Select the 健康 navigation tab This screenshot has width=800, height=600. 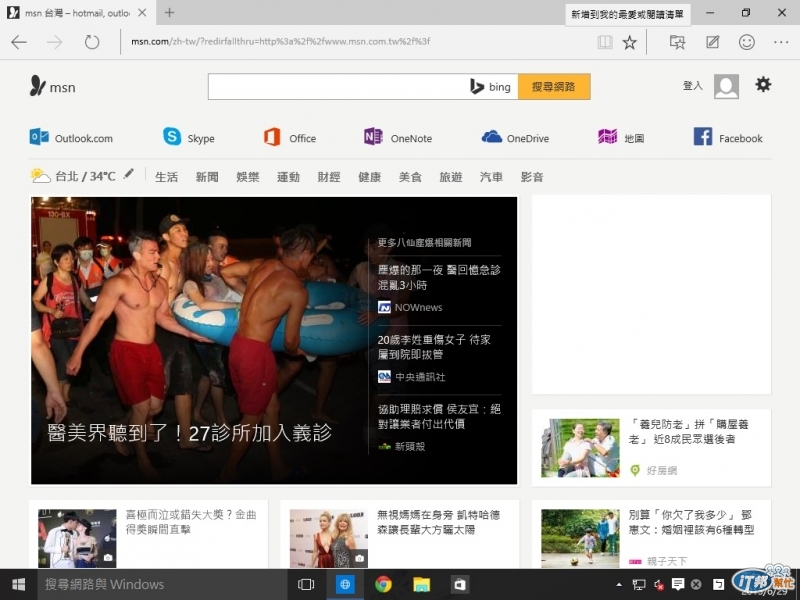coord(369,177)
